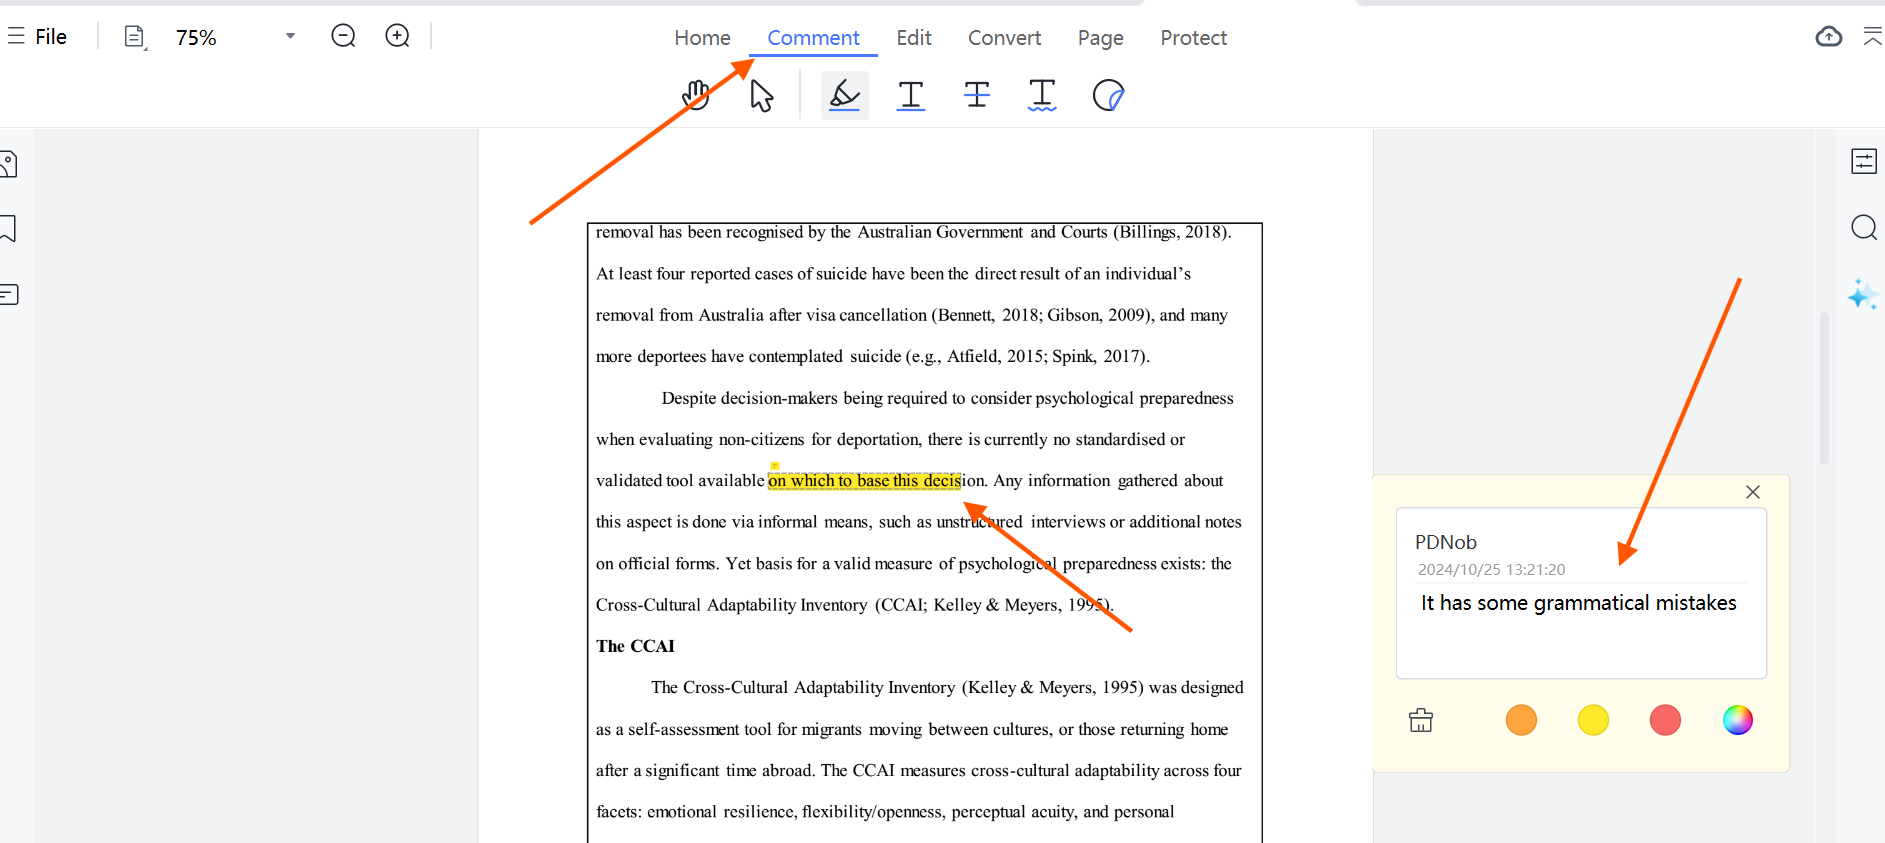Select the Sticky note tool
The width and height of the screenshot is (1885, 843).
pos(1108,96)
